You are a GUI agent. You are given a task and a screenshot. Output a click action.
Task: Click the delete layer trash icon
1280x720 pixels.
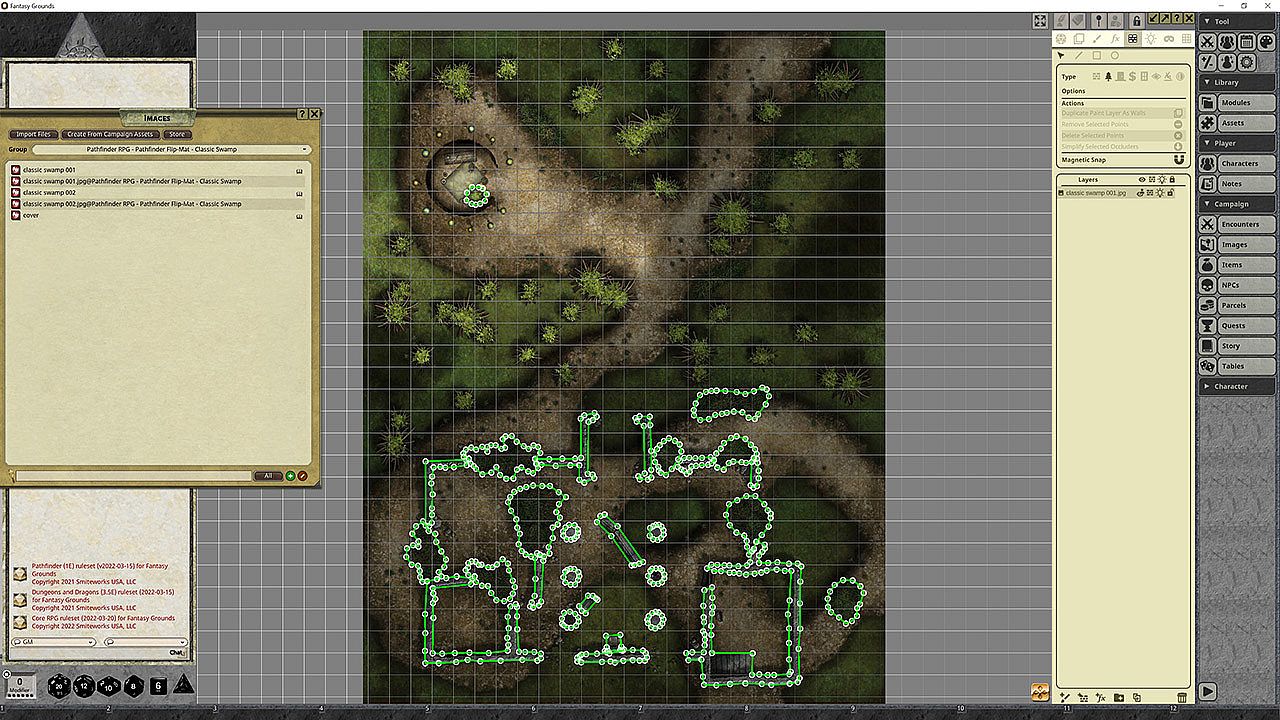1183,697
